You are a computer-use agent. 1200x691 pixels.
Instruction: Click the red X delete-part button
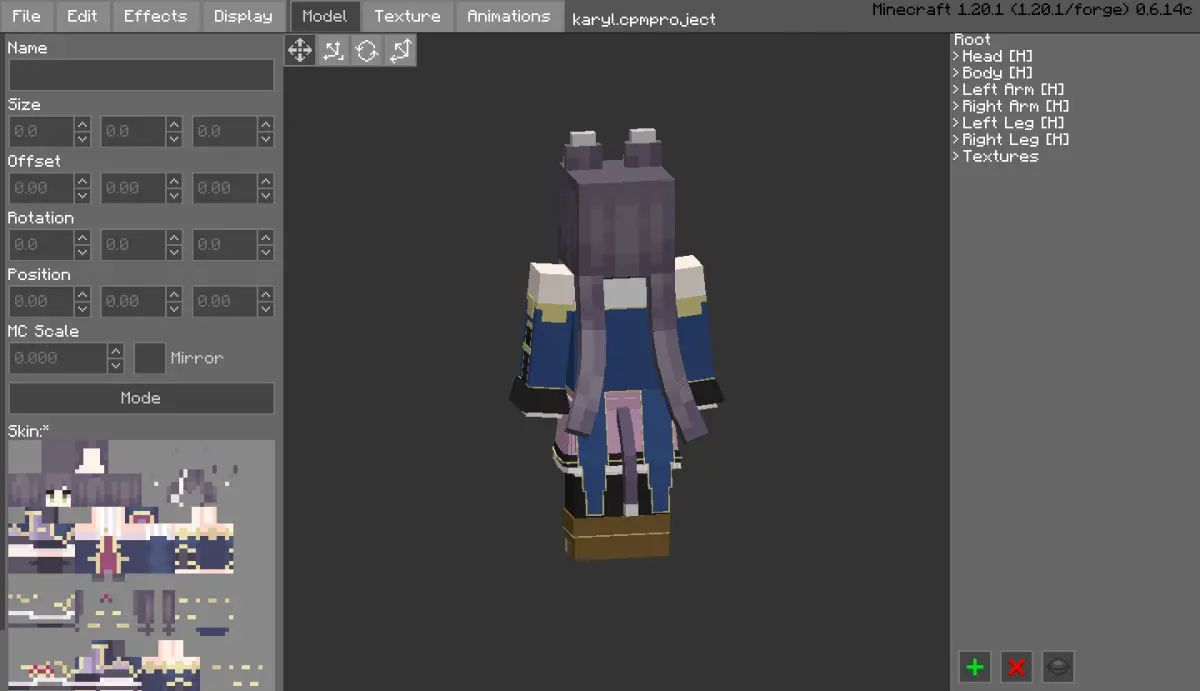click(x=1017, y=666)
